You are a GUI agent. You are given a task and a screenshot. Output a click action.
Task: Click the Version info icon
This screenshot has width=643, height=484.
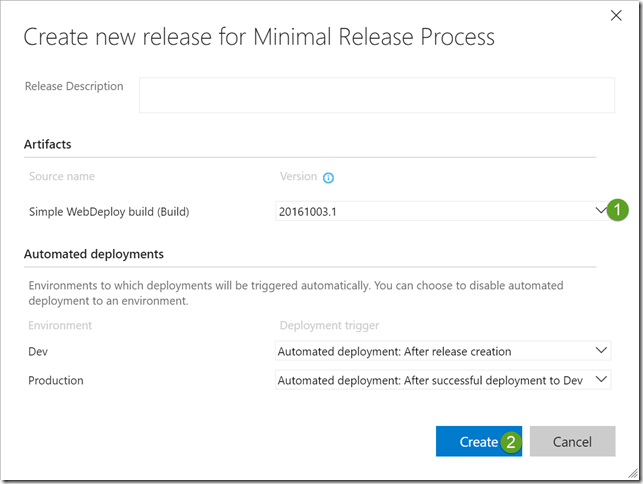(328, 178)
